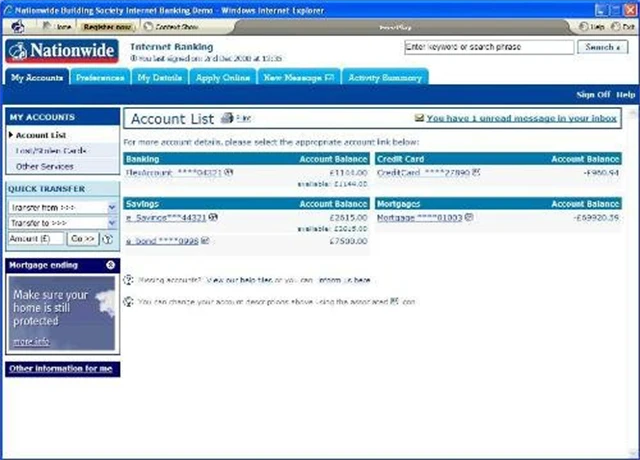The image size is (640, 460).
Task: Click edit icon beside e-bond
Action: [x=205, y=241]
